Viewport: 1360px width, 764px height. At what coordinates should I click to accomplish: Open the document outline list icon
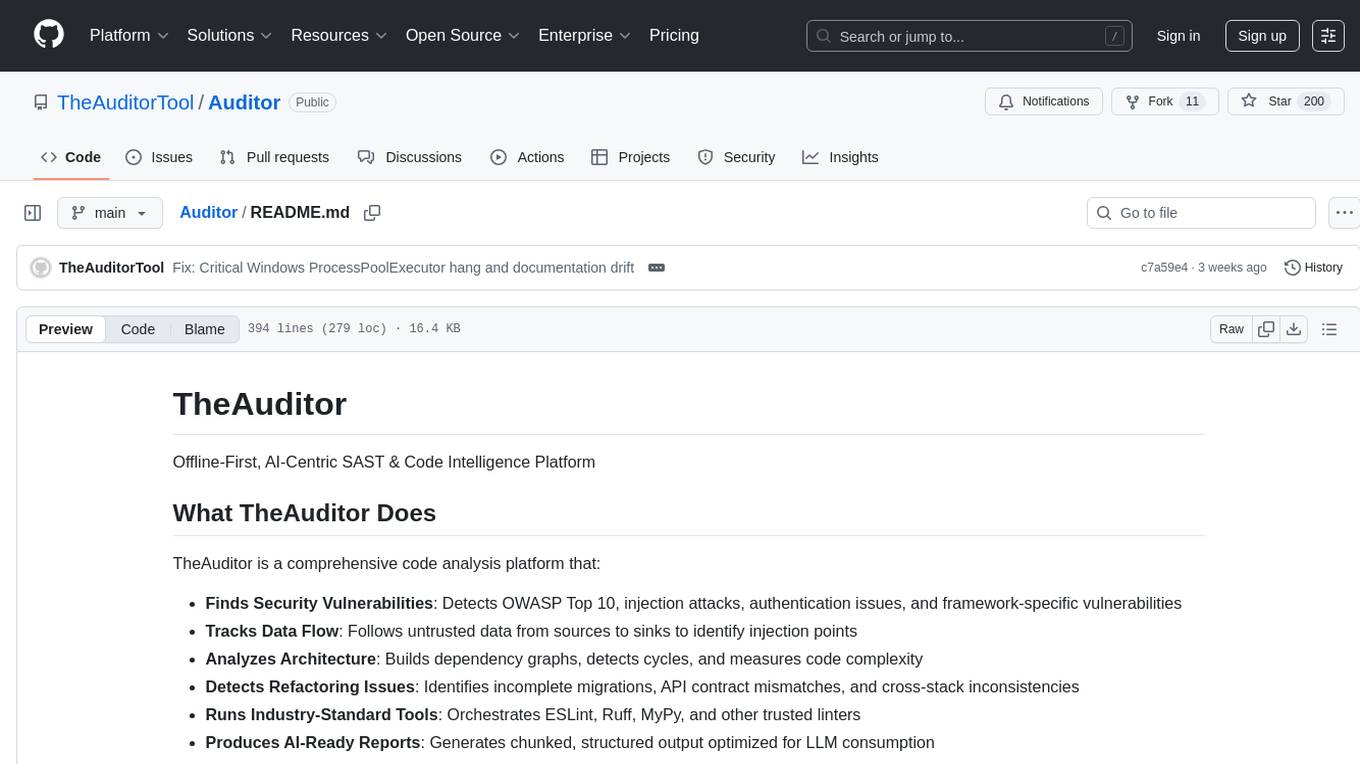[1329, 329]
